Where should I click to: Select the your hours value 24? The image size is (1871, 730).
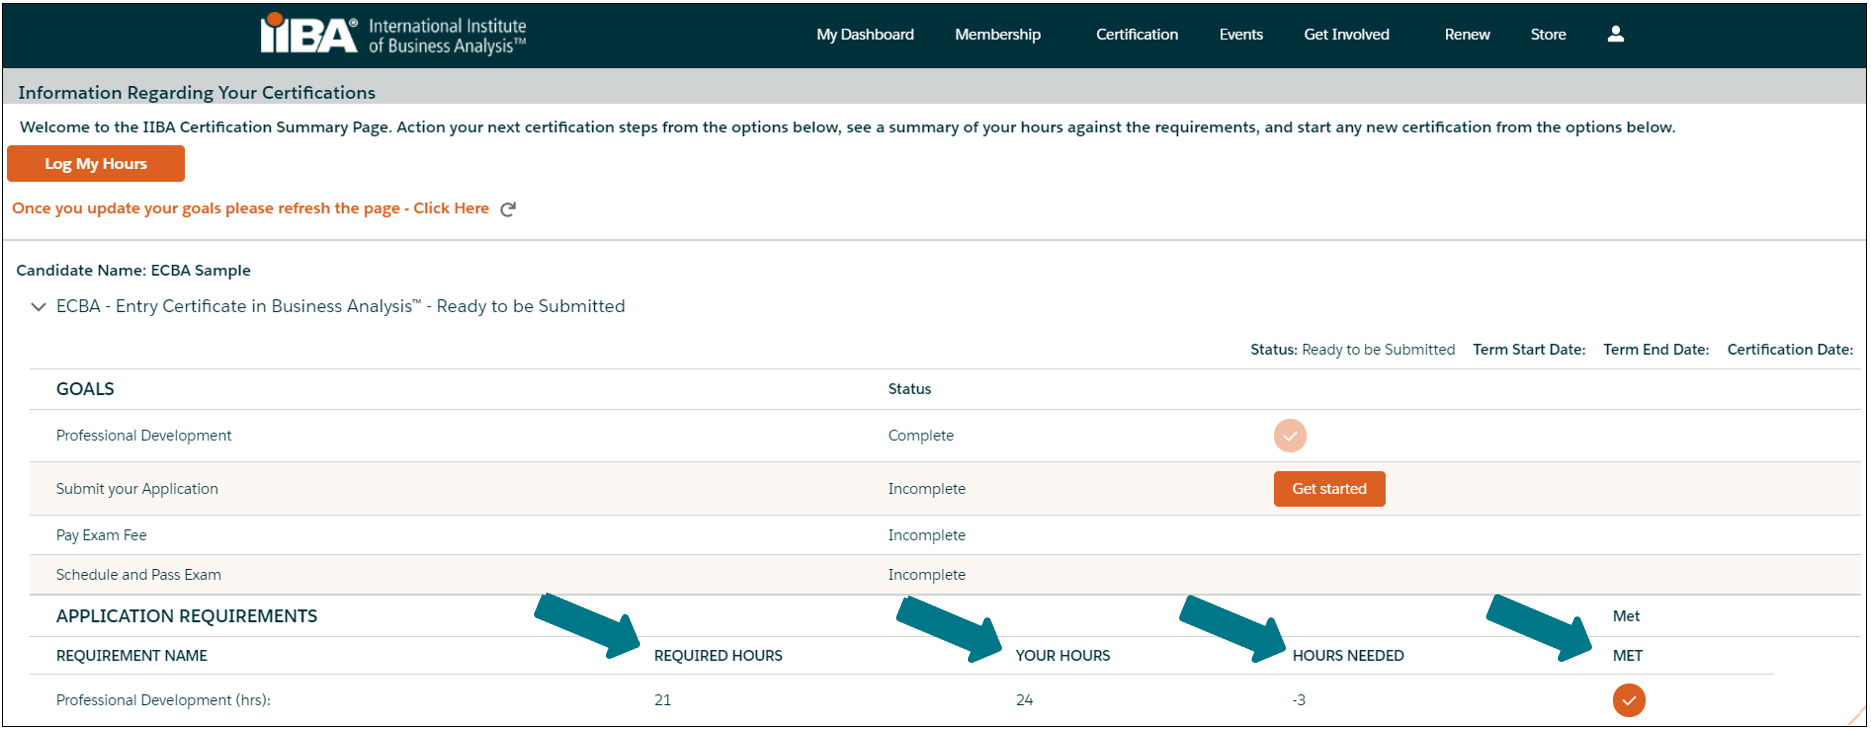(1024, 700)
